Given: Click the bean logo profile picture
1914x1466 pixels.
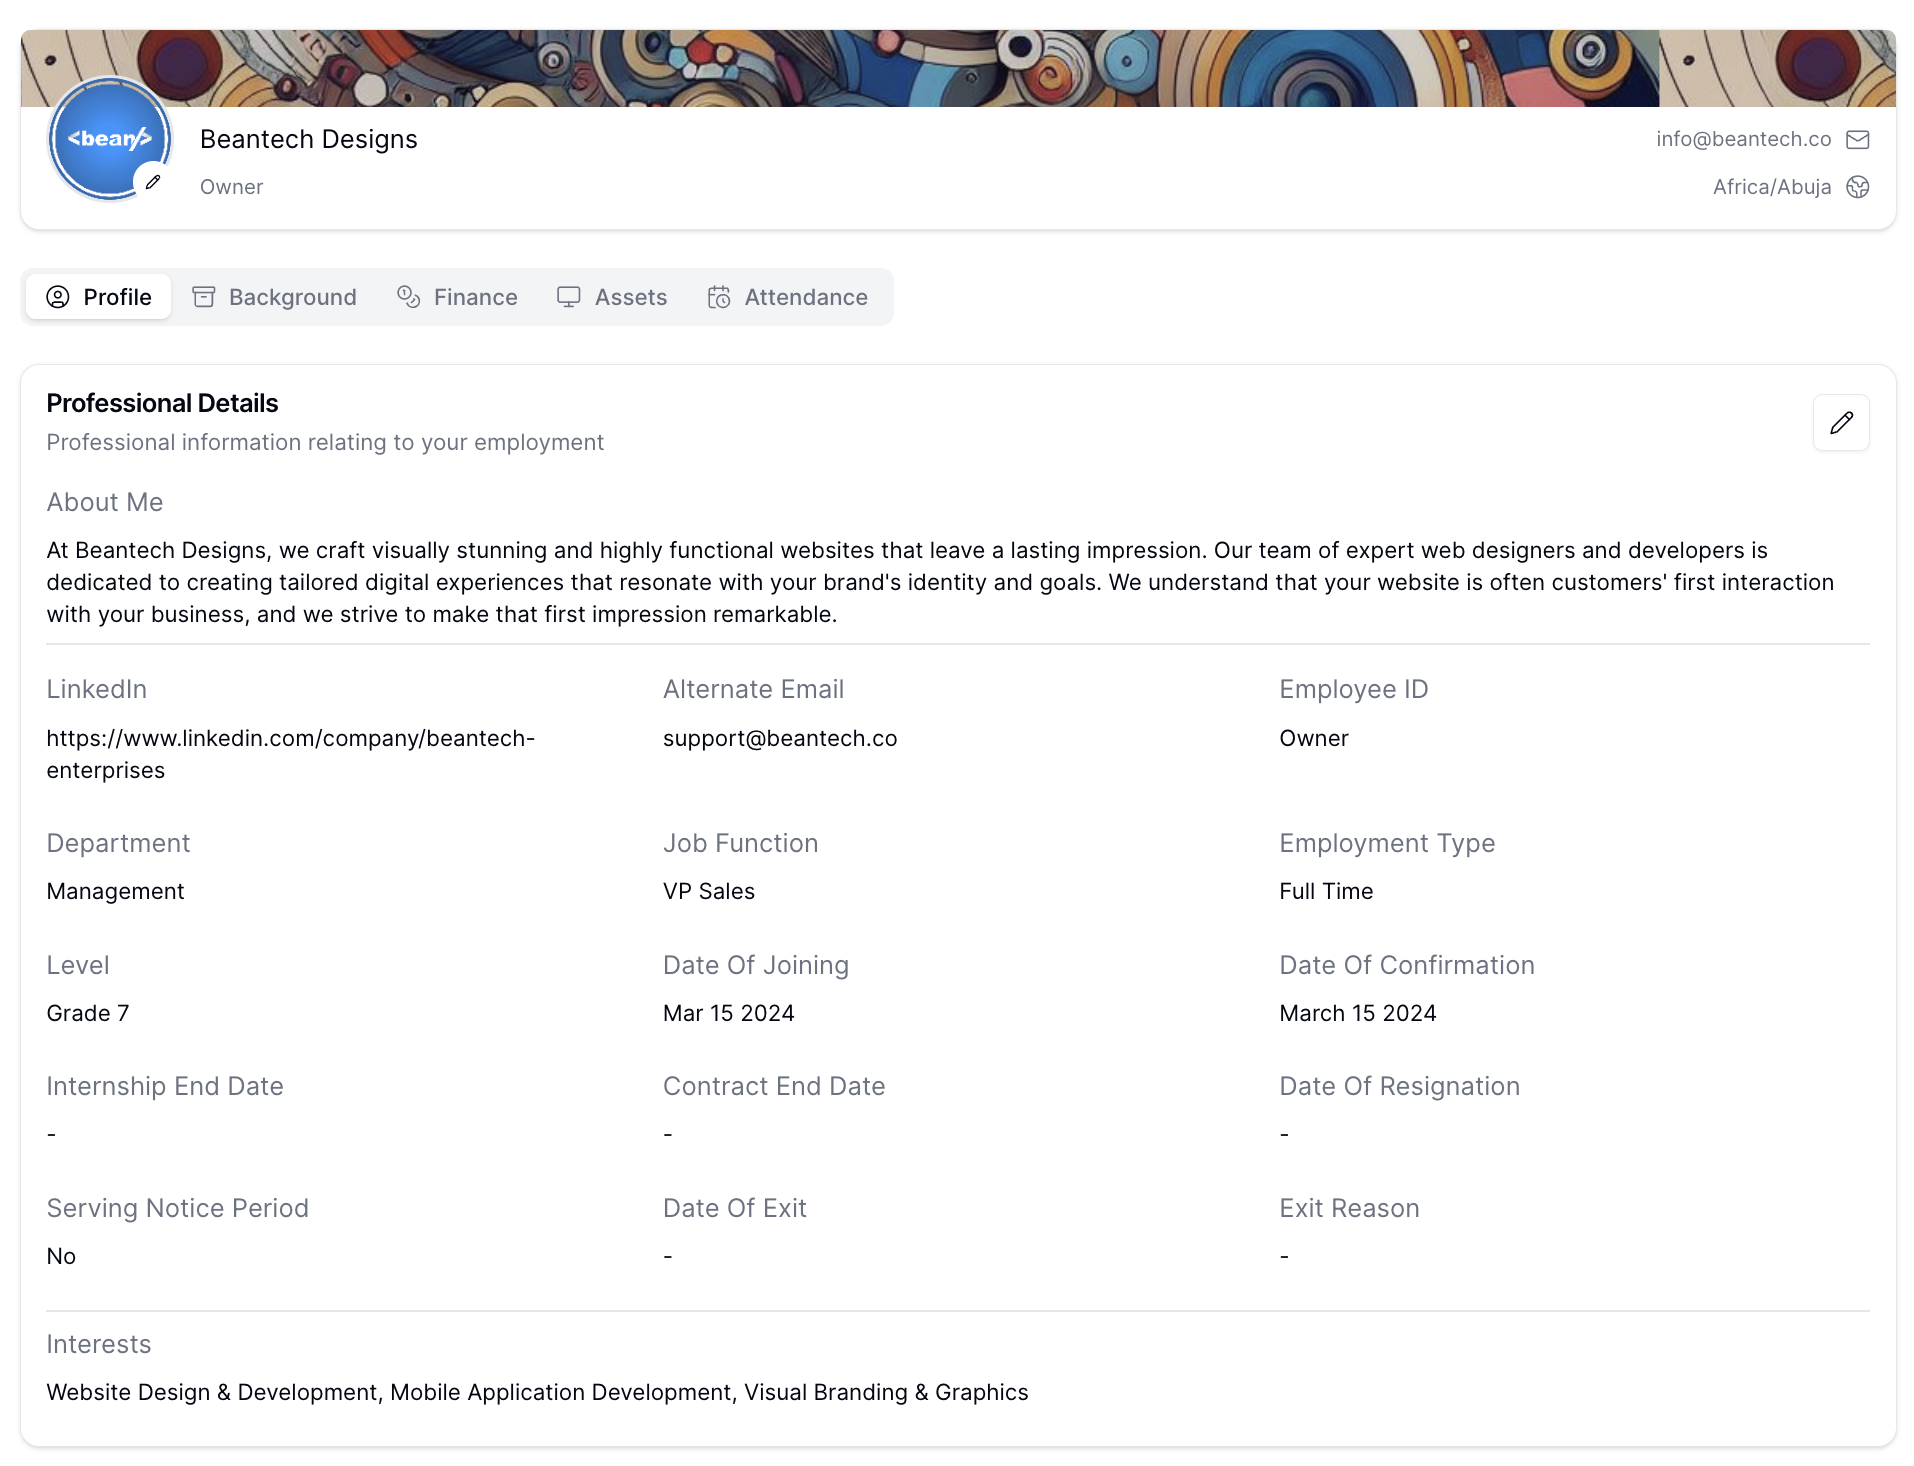Looking at the screenshot, I should 105,135.
